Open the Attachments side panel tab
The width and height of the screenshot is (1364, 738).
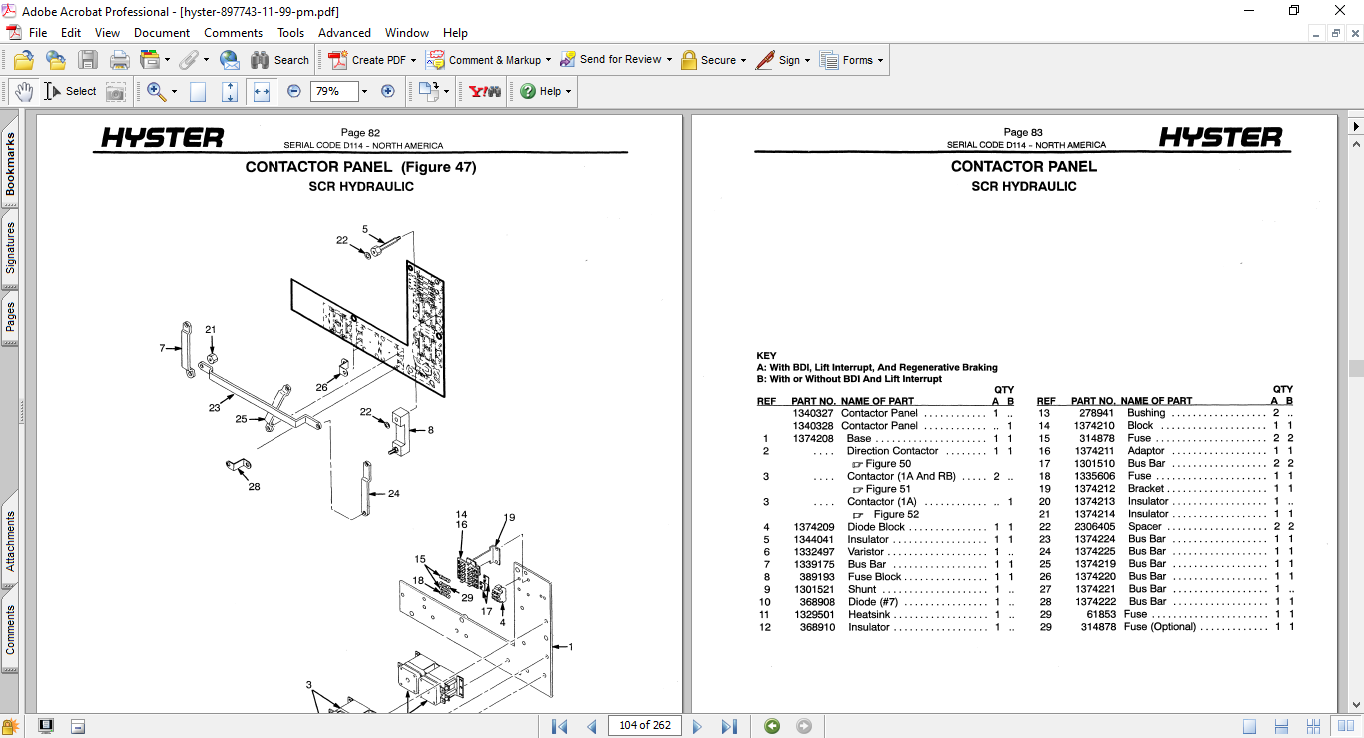click(x=10, y=541)
